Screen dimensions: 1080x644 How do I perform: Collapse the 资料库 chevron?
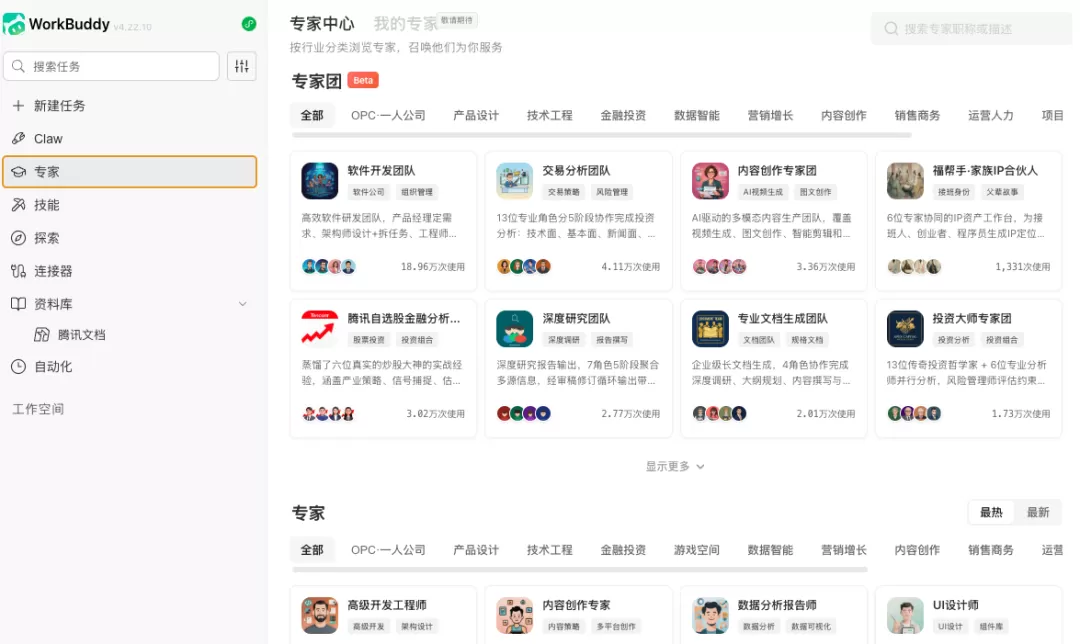tap(242, 304)
